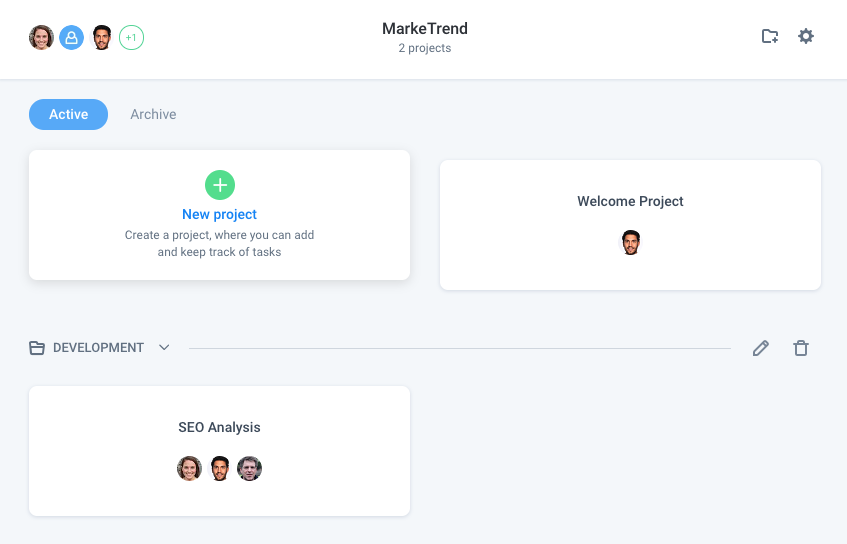Open settings via the gear icon

(805, 37)
